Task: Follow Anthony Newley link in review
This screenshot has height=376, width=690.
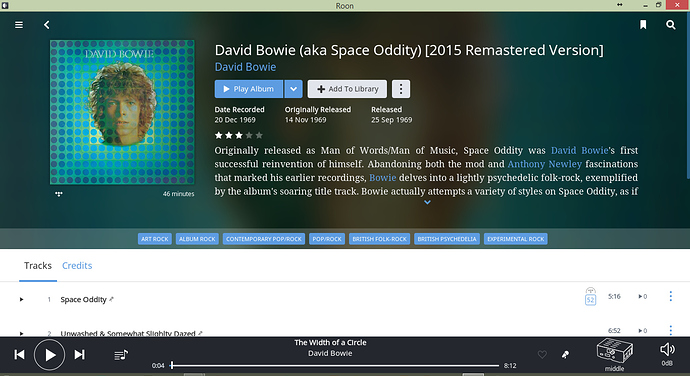Action: click(545, 164)
